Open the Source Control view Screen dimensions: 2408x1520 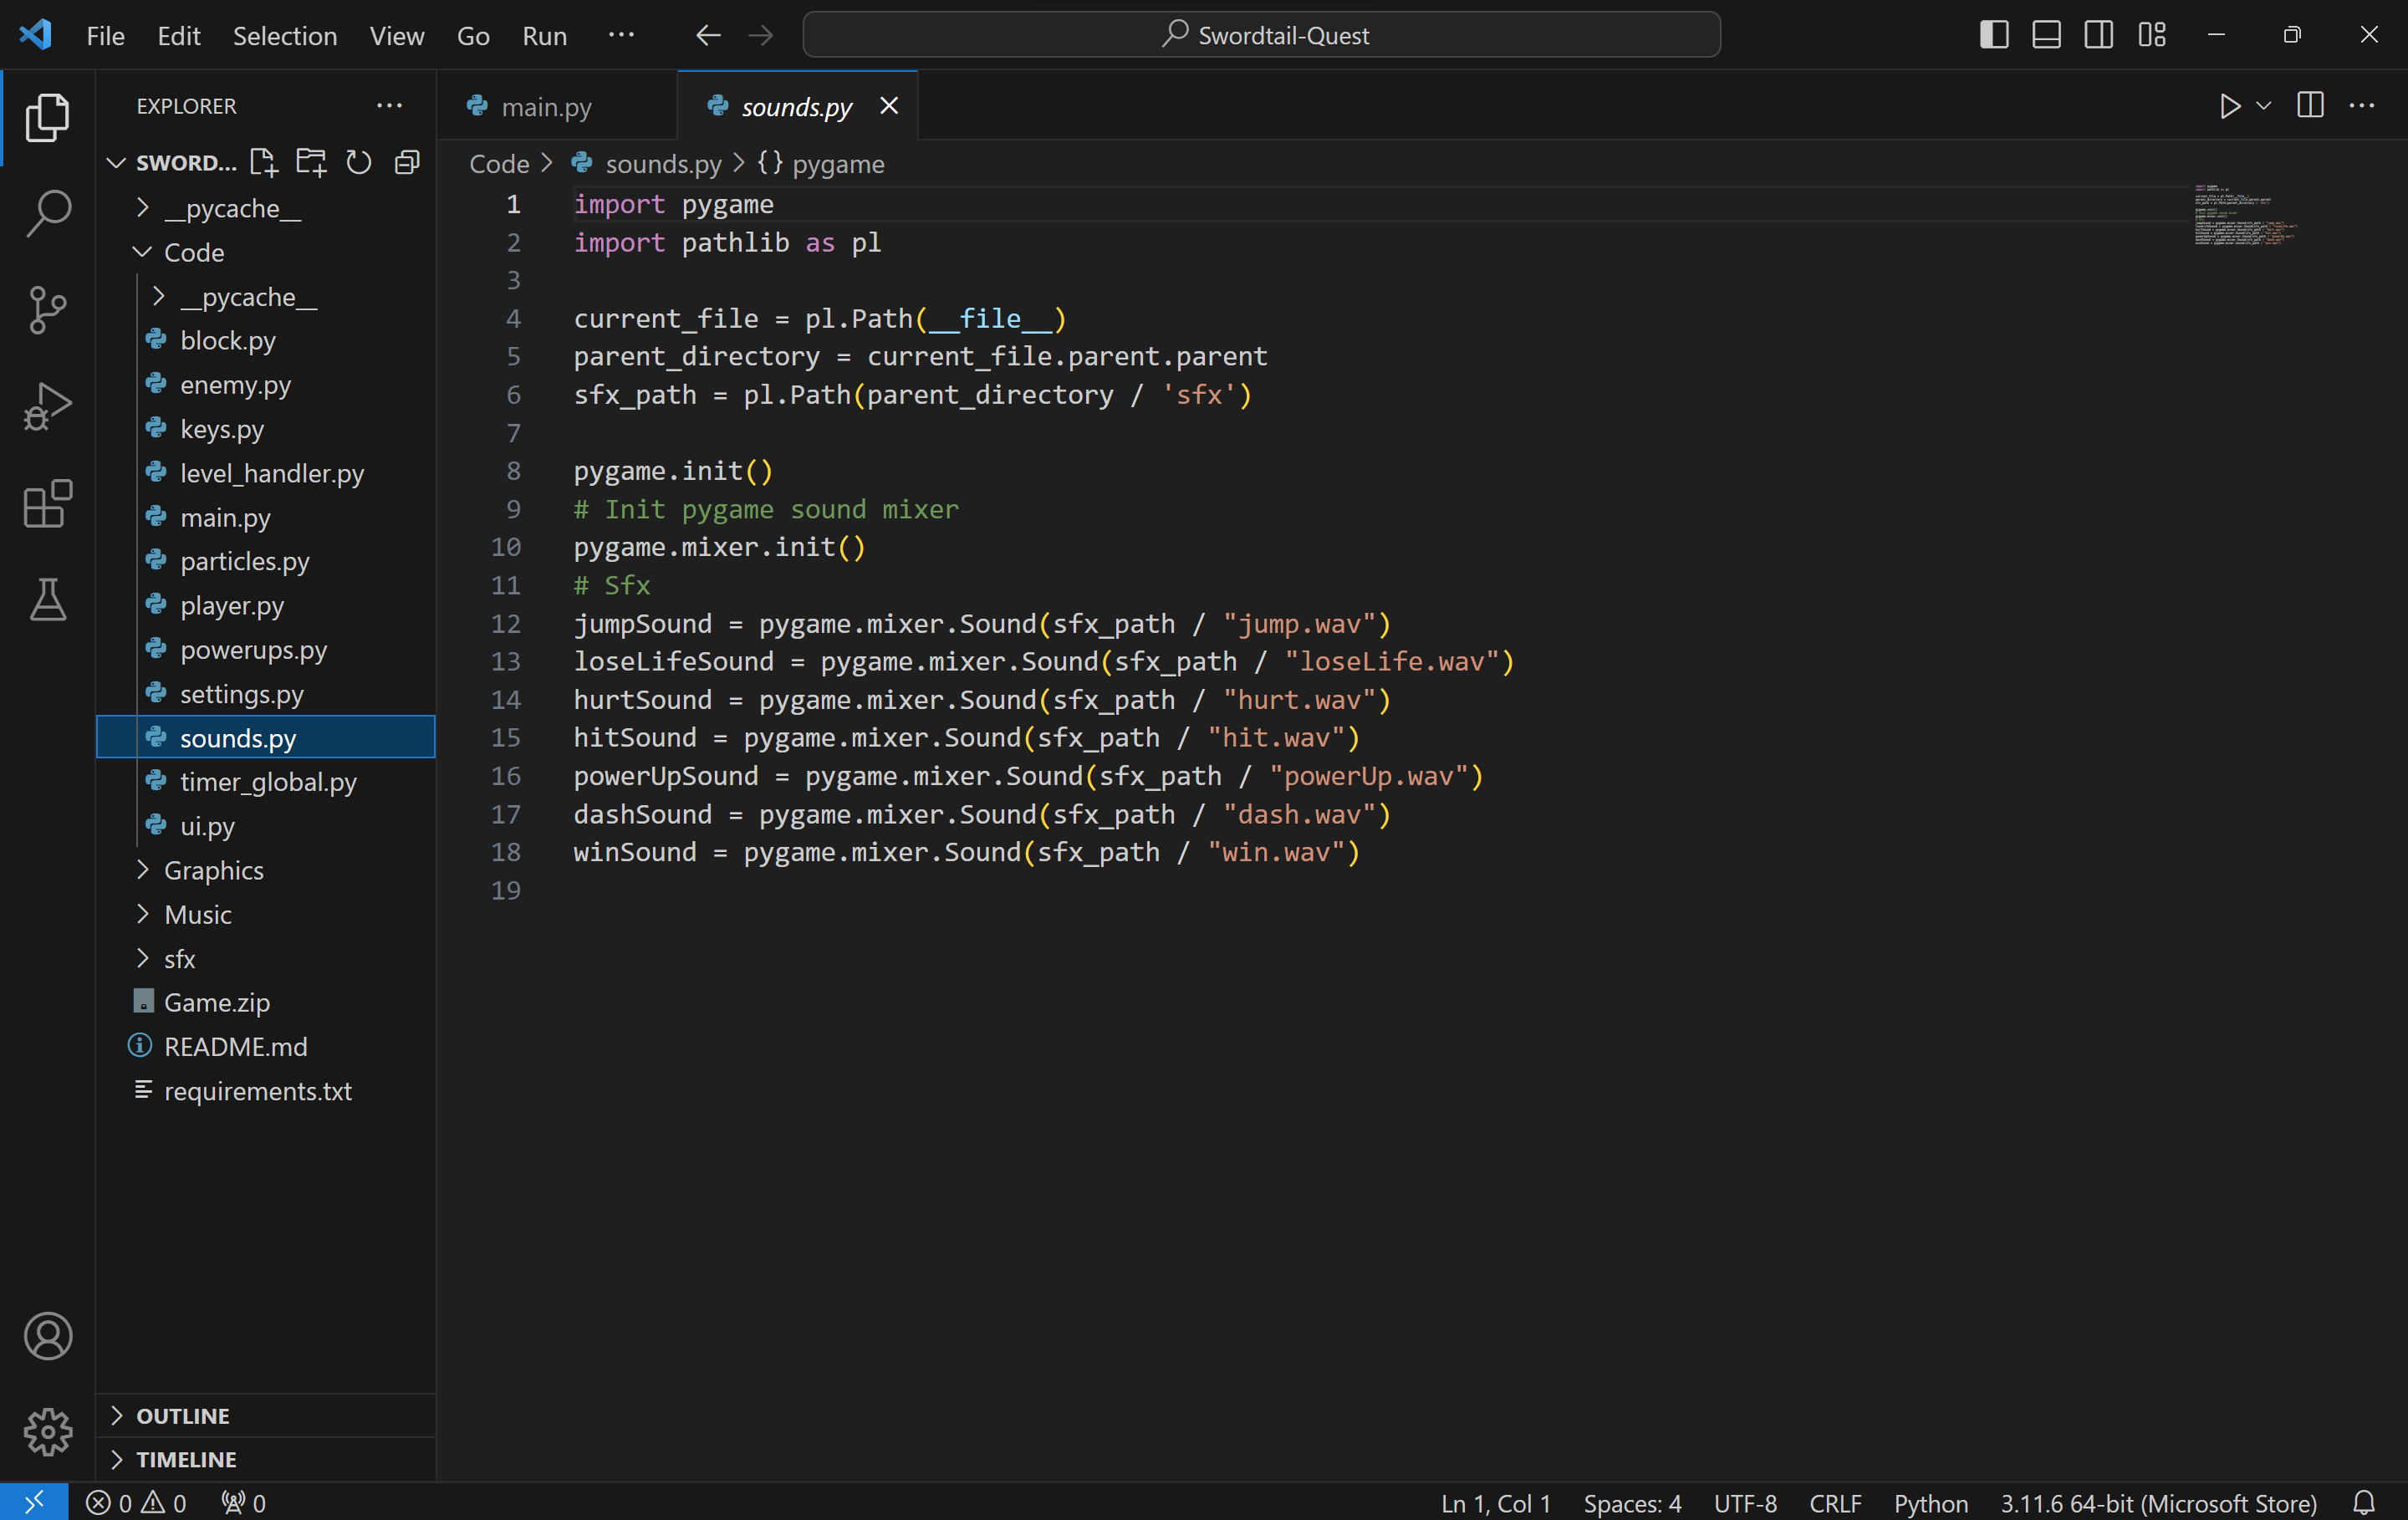(x=47, y=310)
